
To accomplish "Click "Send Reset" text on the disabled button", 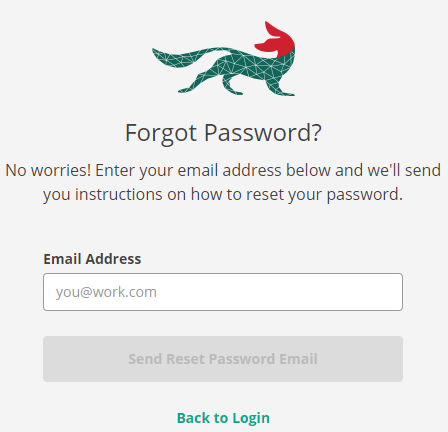I will pyautogui.click(x=167, y=359).
